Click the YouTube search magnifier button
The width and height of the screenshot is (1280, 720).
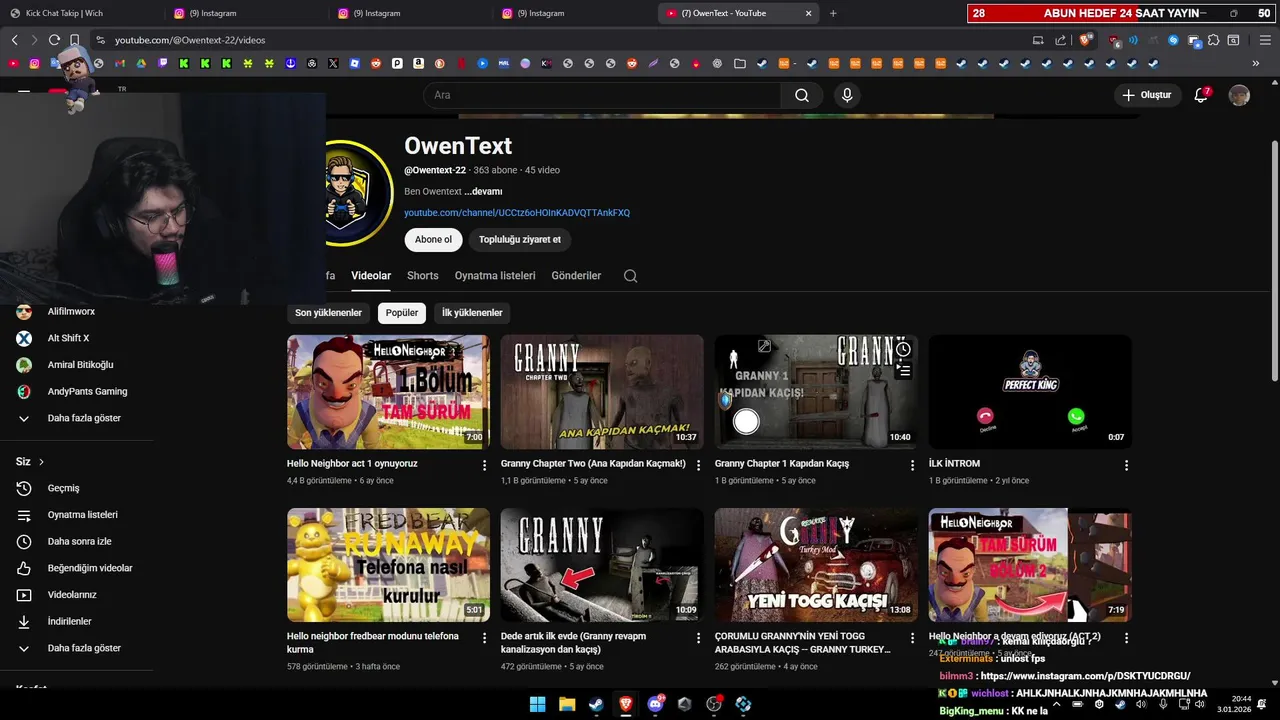pos(802,95)
